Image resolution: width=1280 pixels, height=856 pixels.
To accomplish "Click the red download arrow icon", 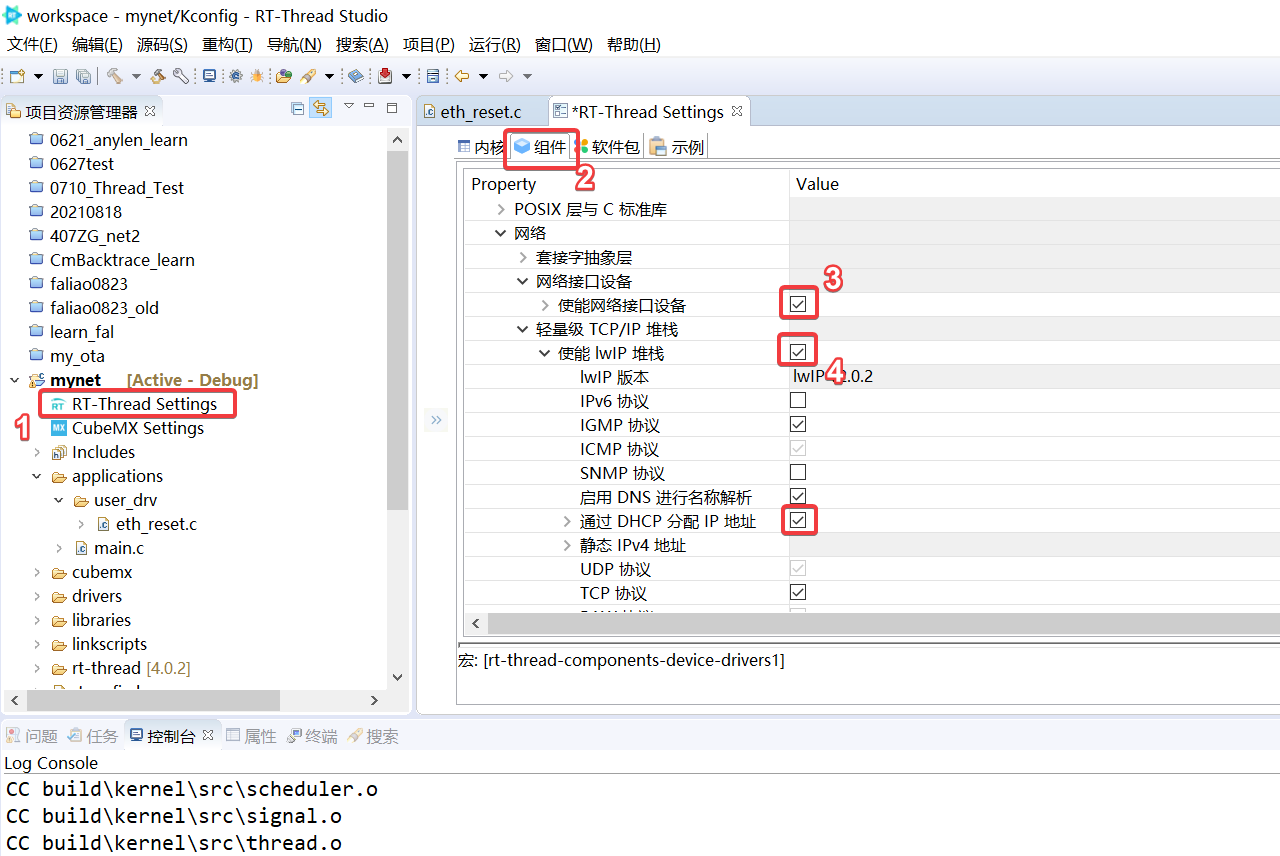I will coord(386,76).
